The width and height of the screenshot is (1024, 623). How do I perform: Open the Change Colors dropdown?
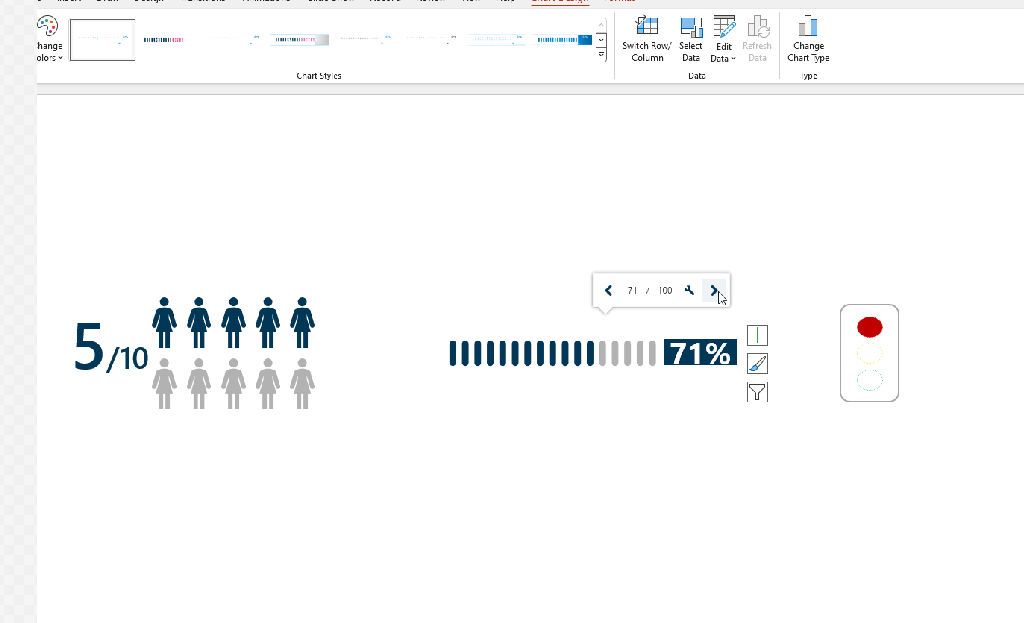click(48, 40)
